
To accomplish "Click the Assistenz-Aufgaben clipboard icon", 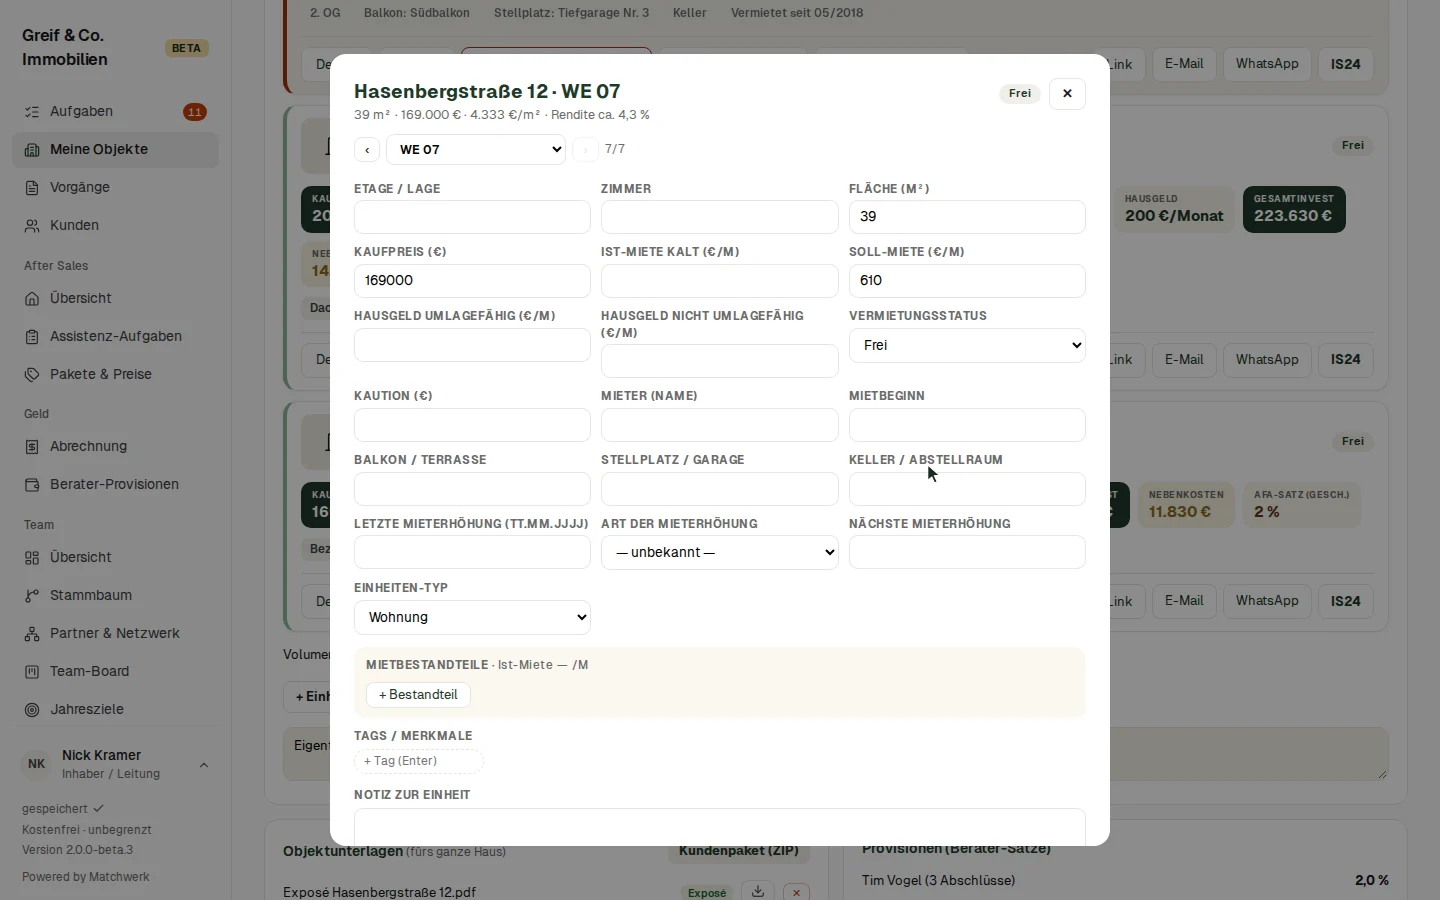I will click(32, 337).
